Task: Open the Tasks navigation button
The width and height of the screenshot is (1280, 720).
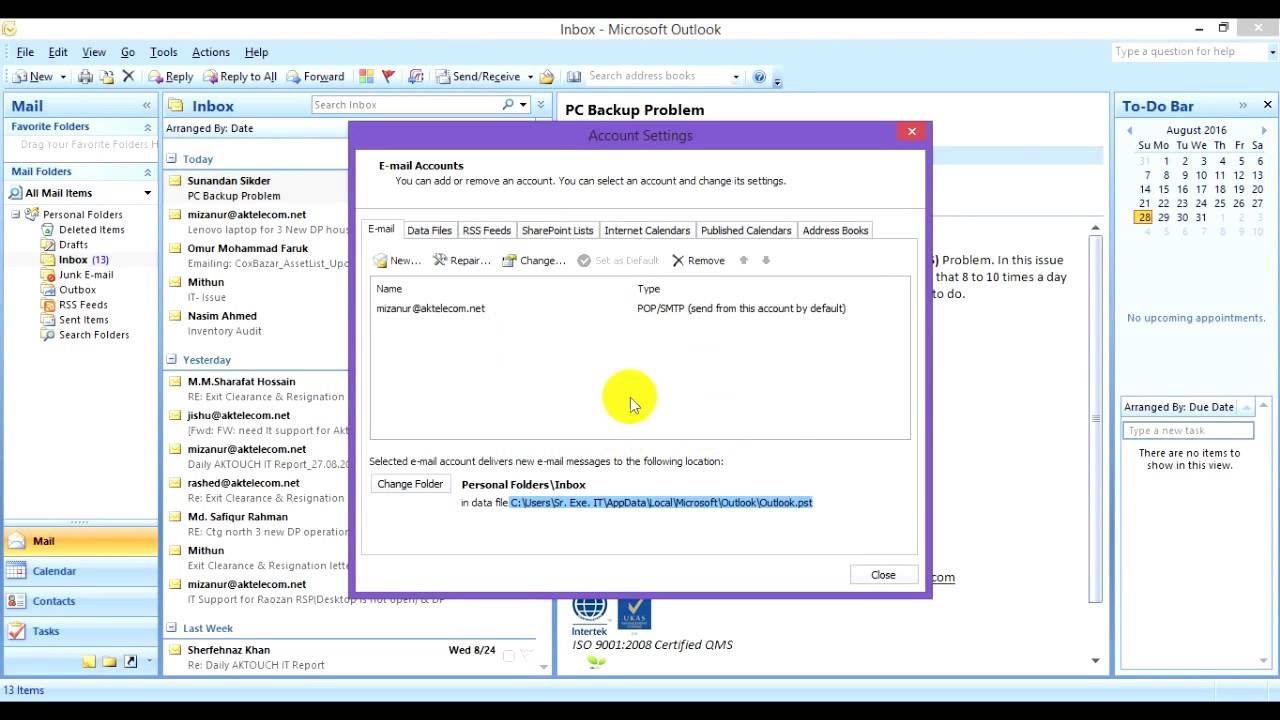Action: click(x=79, y=631)
